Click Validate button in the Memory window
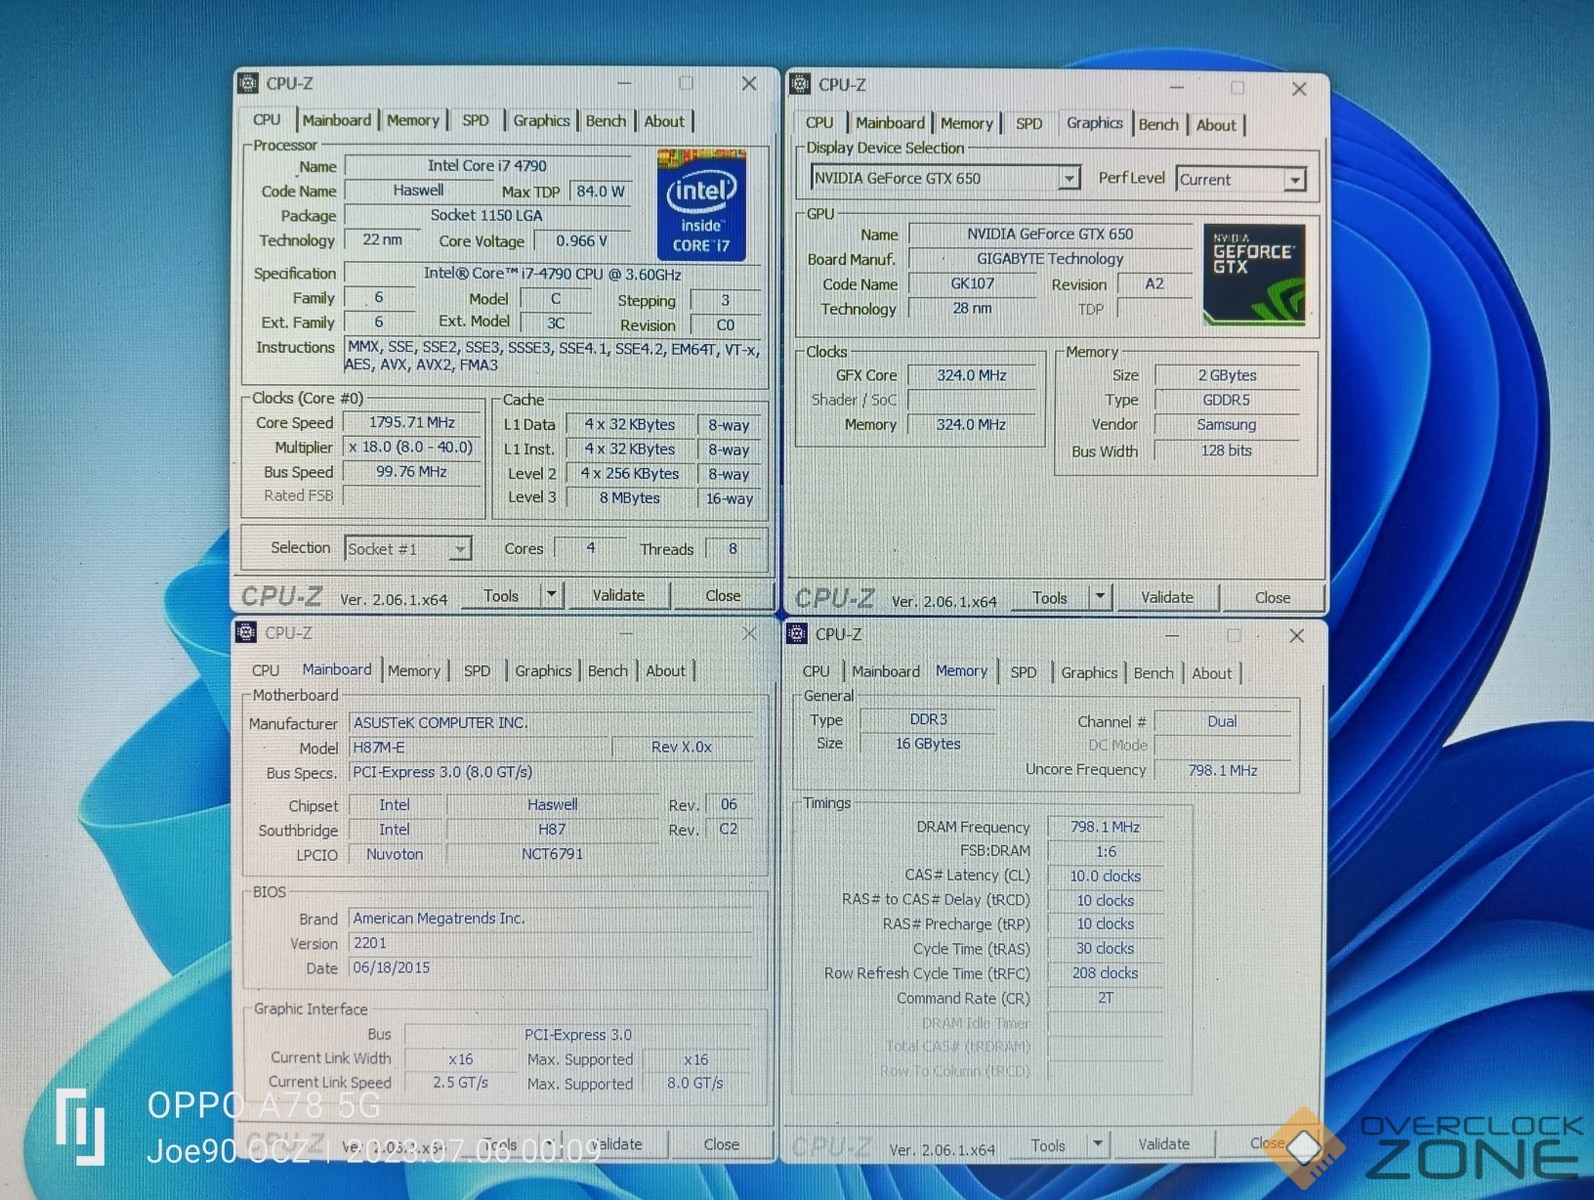This screenshot has height=1200, width=1594. tap(1164, 1144)
